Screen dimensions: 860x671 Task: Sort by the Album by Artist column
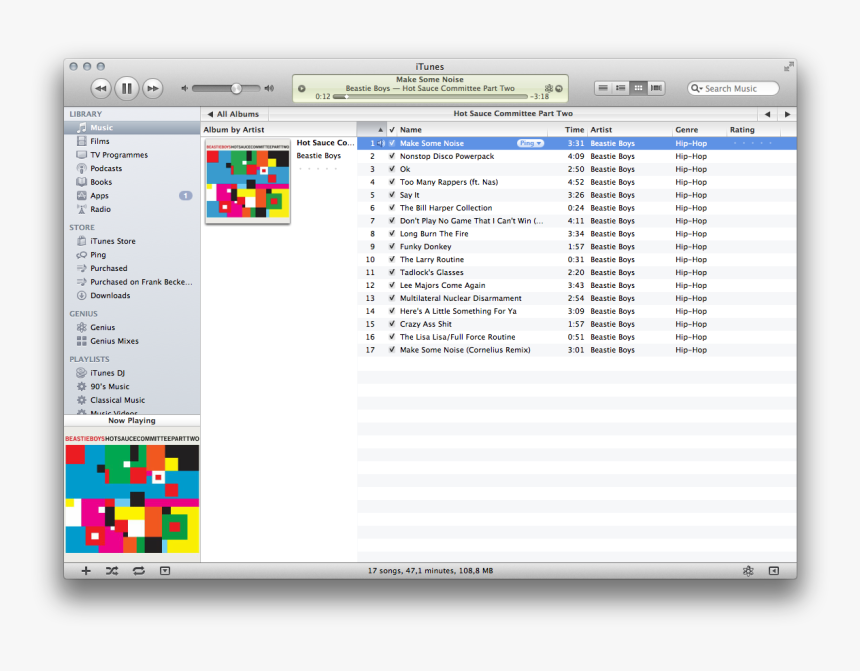(x=279, y=129)
